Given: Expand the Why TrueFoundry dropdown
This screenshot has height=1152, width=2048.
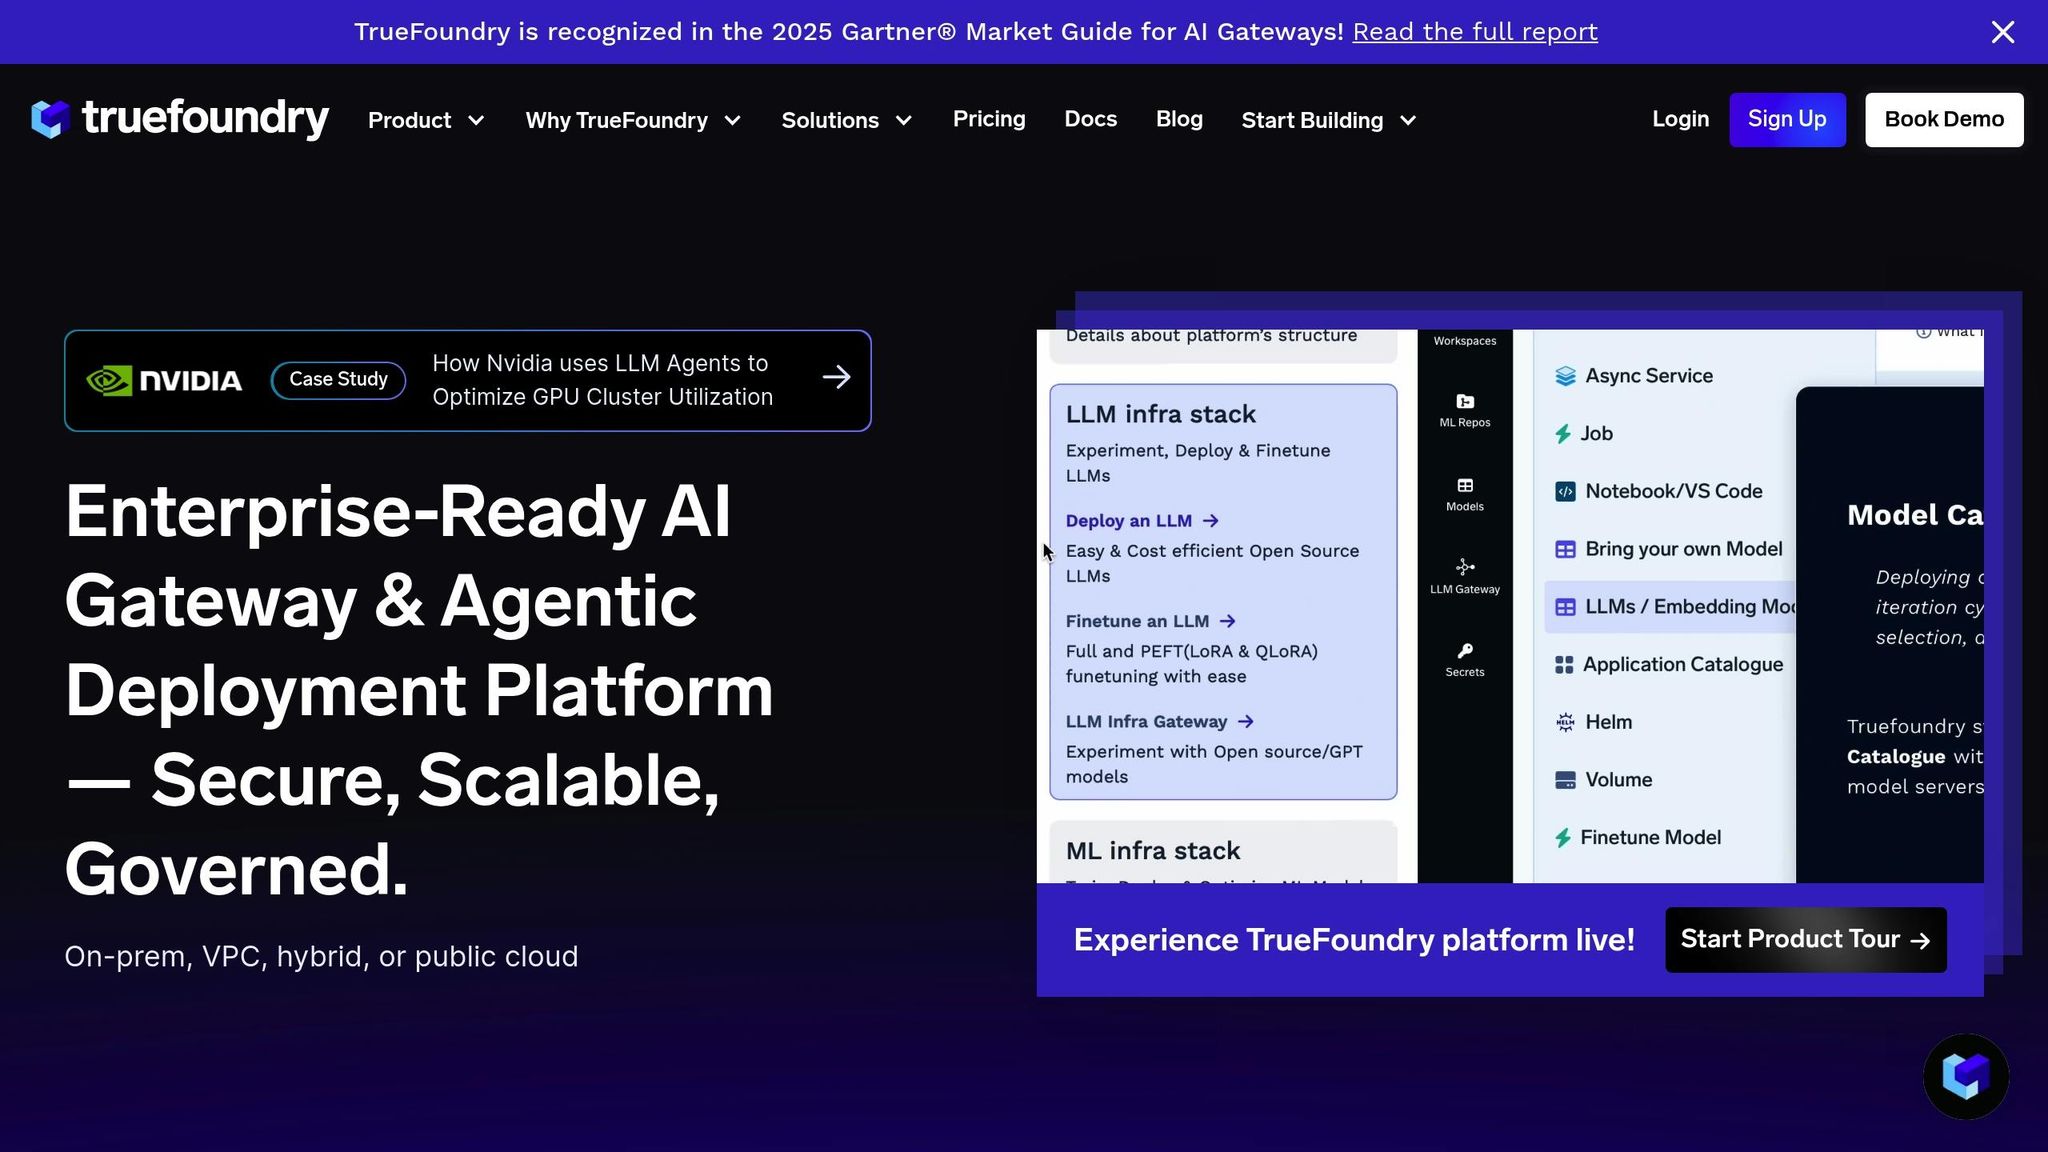Looking at the screenshot, I should pyautogui.click(x=633, y=120).
